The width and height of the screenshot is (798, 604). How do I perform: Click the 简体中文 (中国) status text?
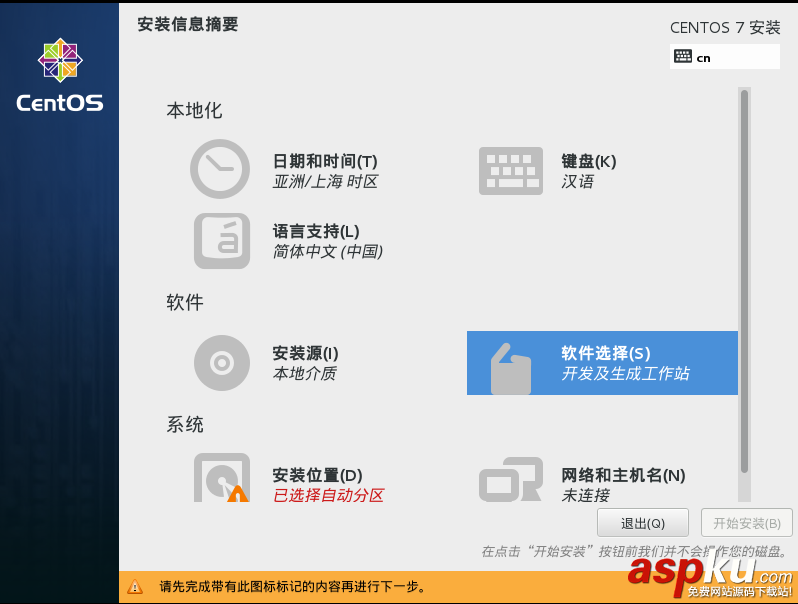(x=328, y=251)
